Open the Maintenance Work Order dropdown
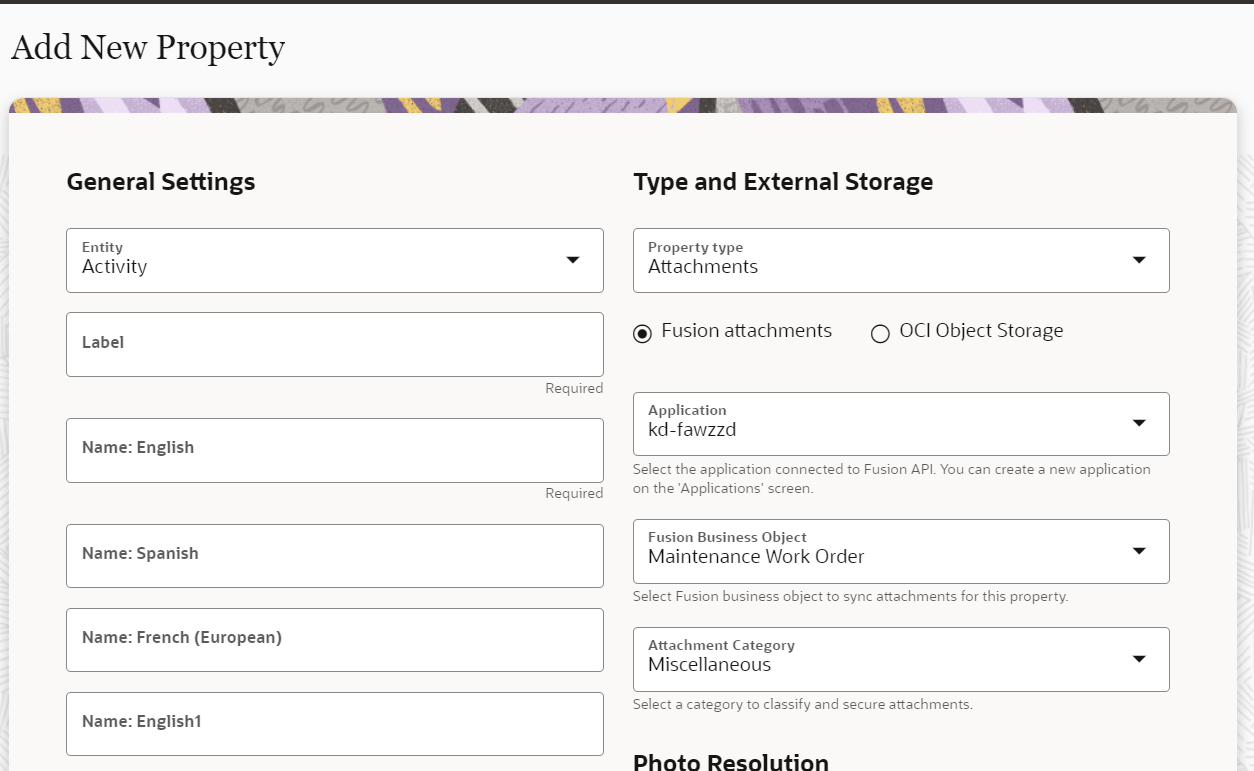 point(880,552)
